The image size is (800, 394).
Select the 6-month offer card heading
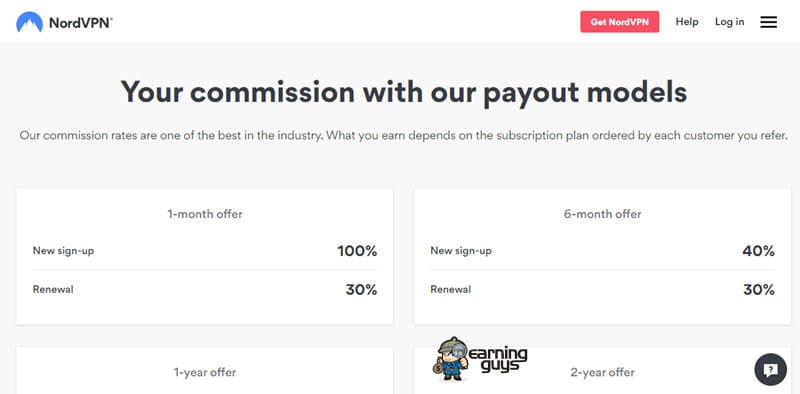pos(603,214)
